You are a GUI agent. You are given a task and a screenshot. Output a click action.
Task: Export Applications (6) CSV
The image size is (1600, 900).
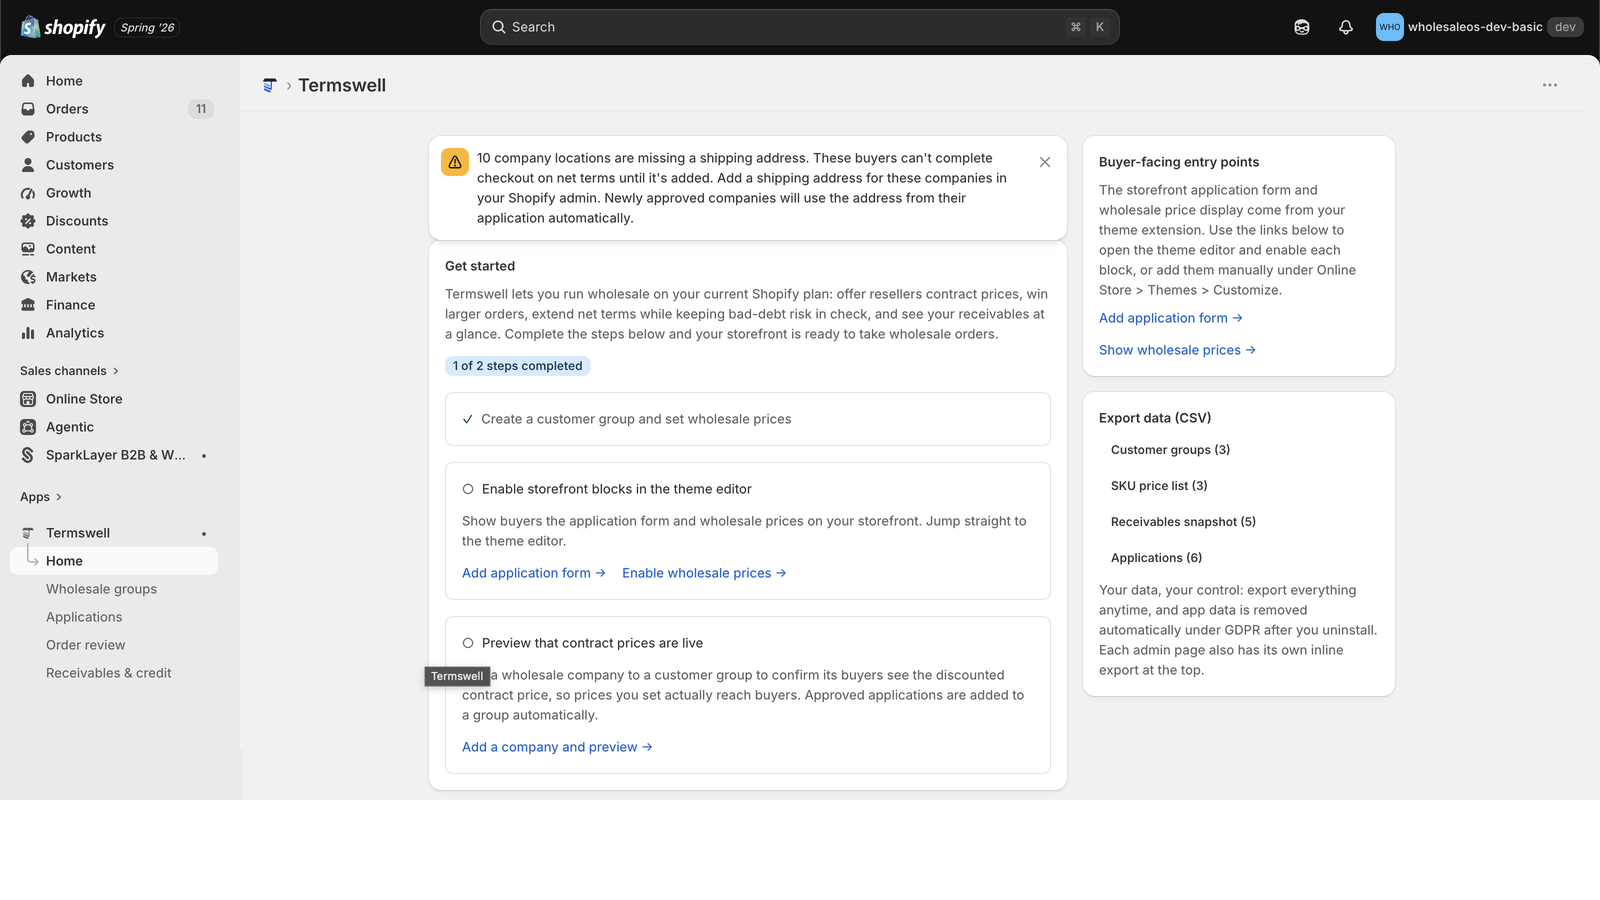click(1156, 558)
